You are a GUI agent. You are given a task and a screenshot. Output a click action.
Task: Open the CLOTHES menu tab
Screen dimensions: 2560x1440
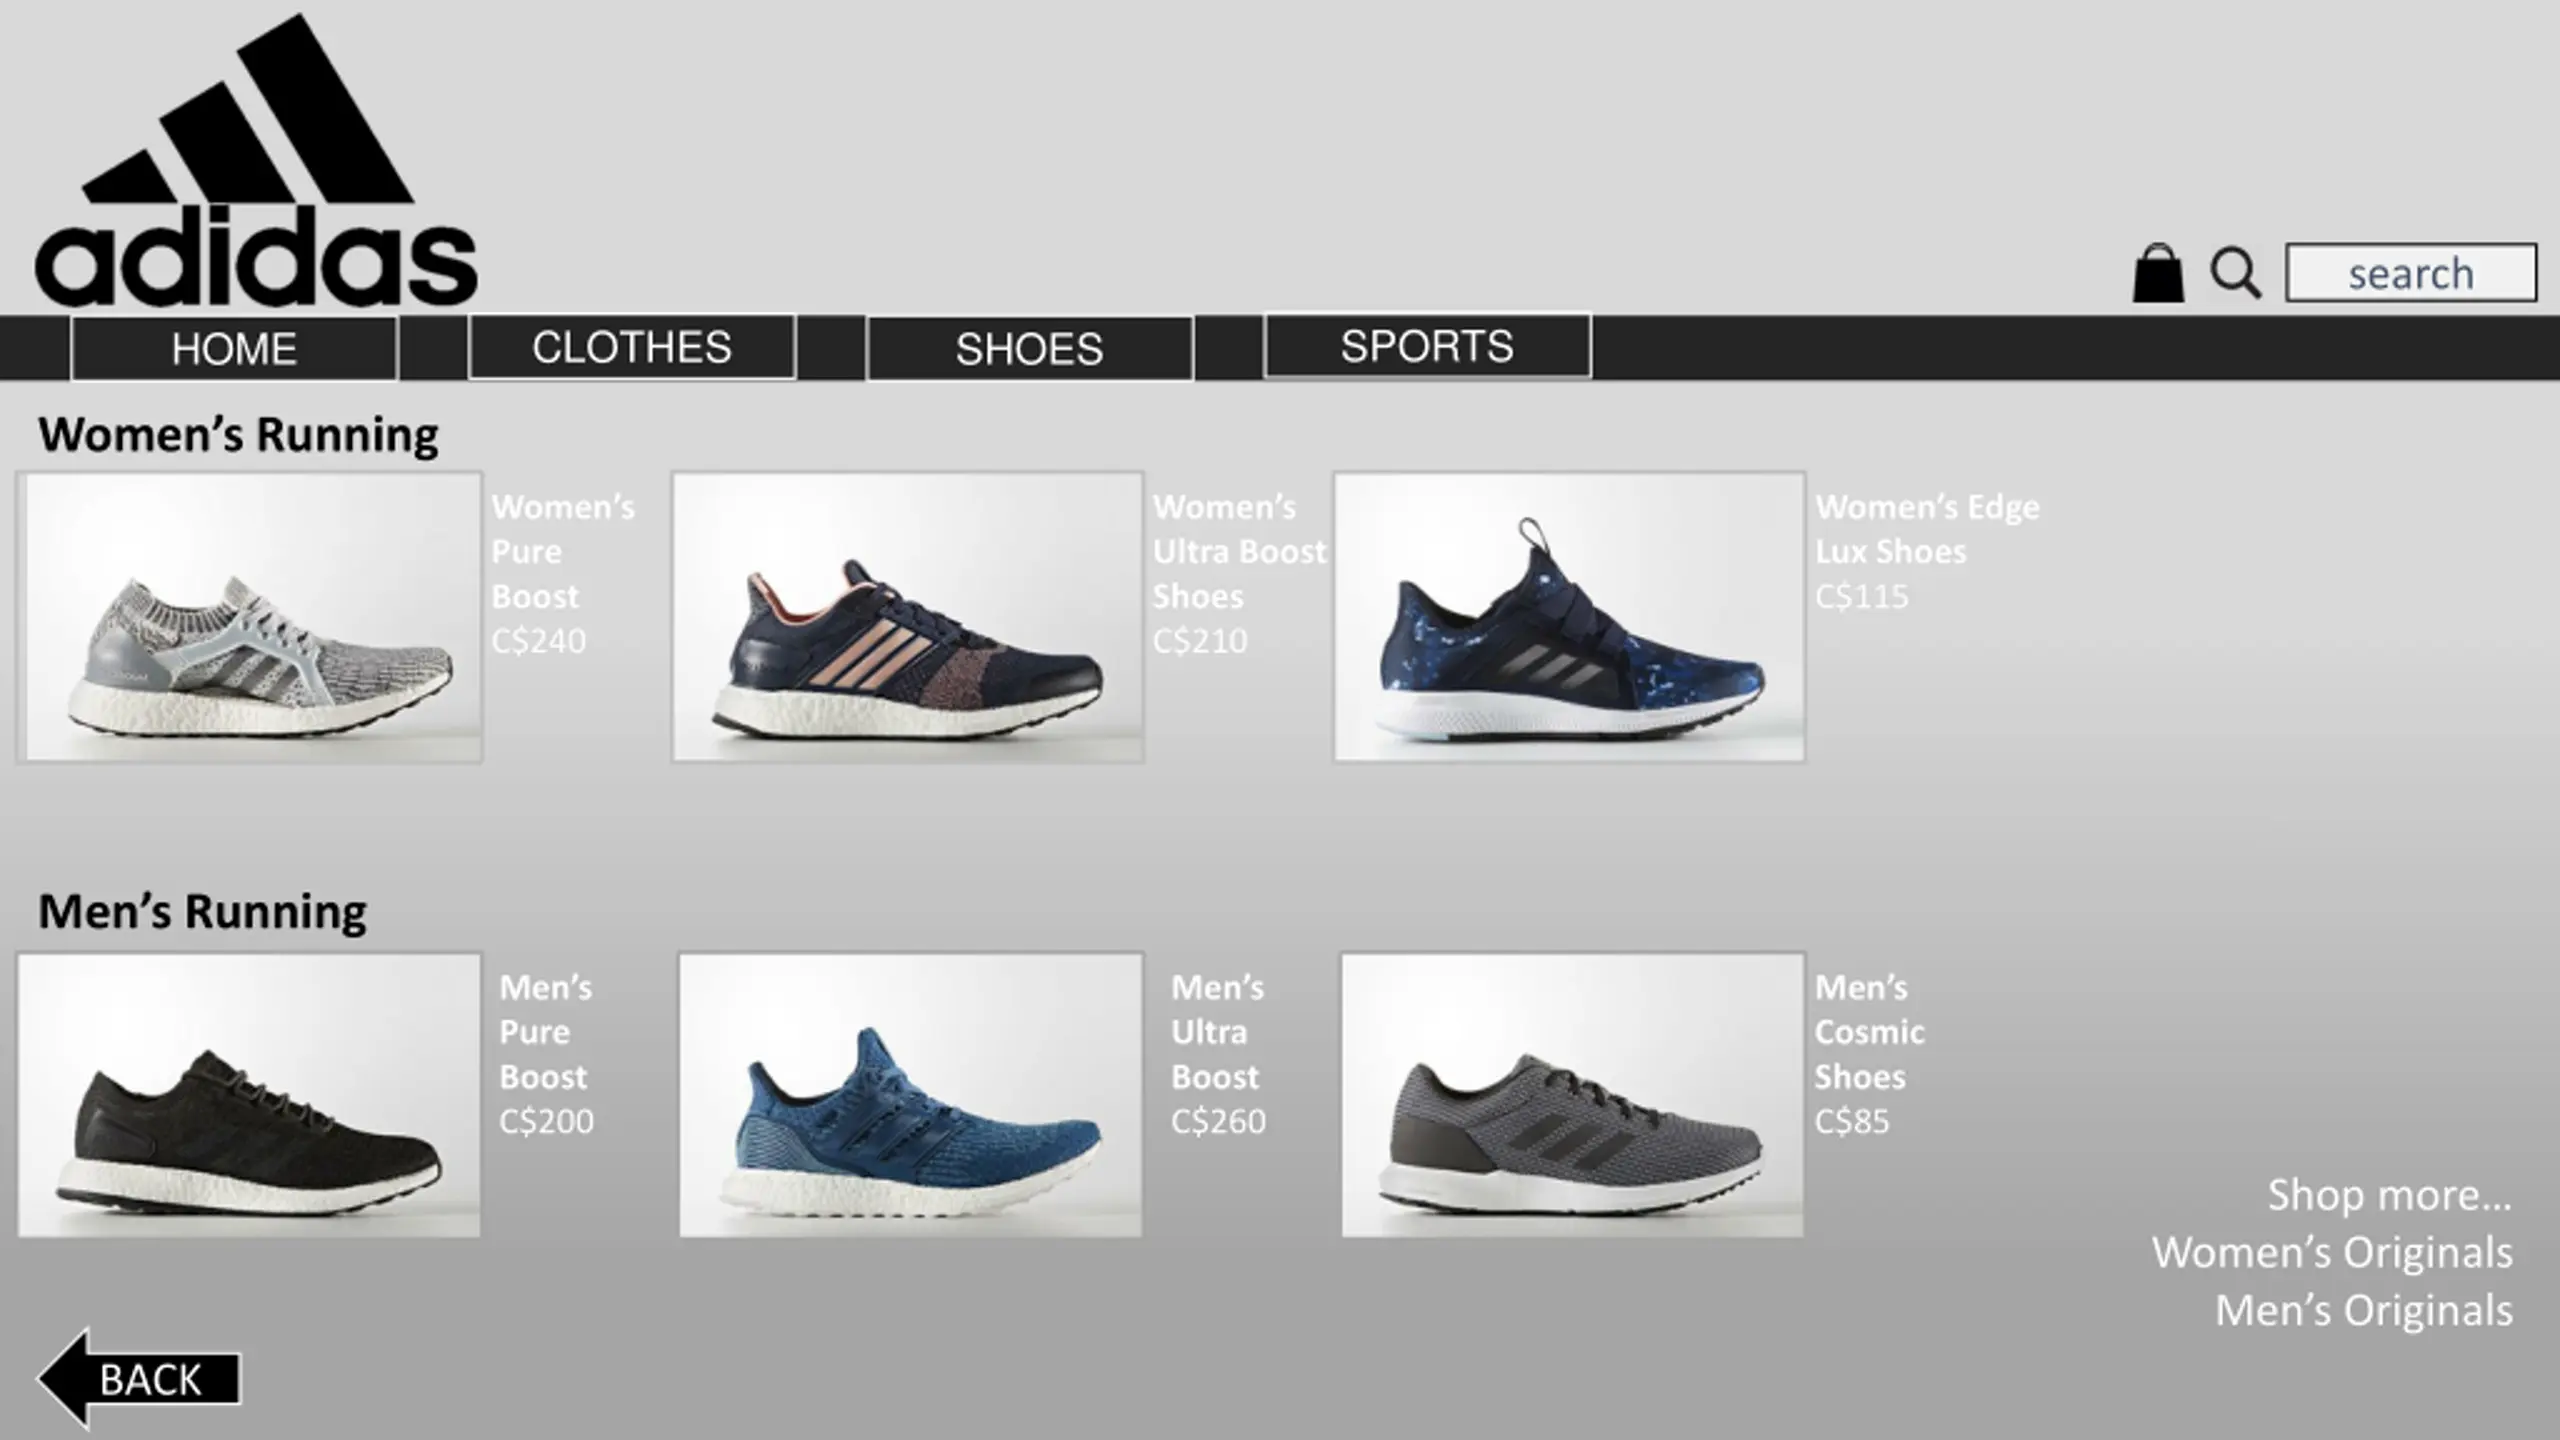(x=632, y=347)
